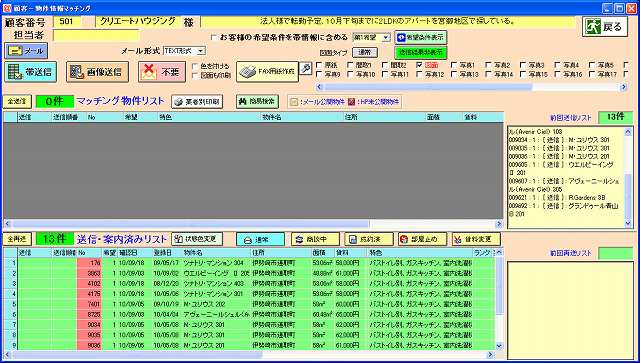
Task: Click the 確認日 column header in sent list
Action: click(135, 253)
